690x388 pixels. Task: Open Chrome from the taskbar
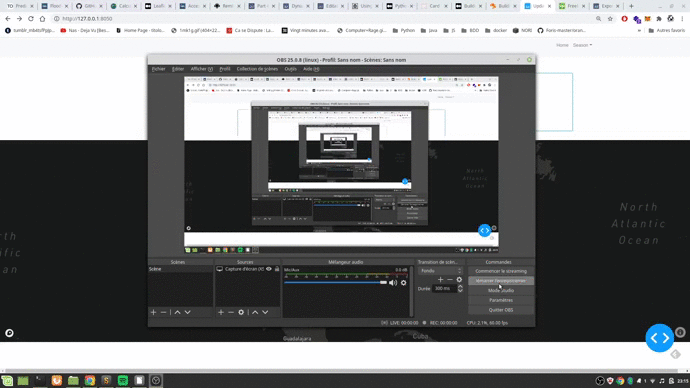(90, 381)
